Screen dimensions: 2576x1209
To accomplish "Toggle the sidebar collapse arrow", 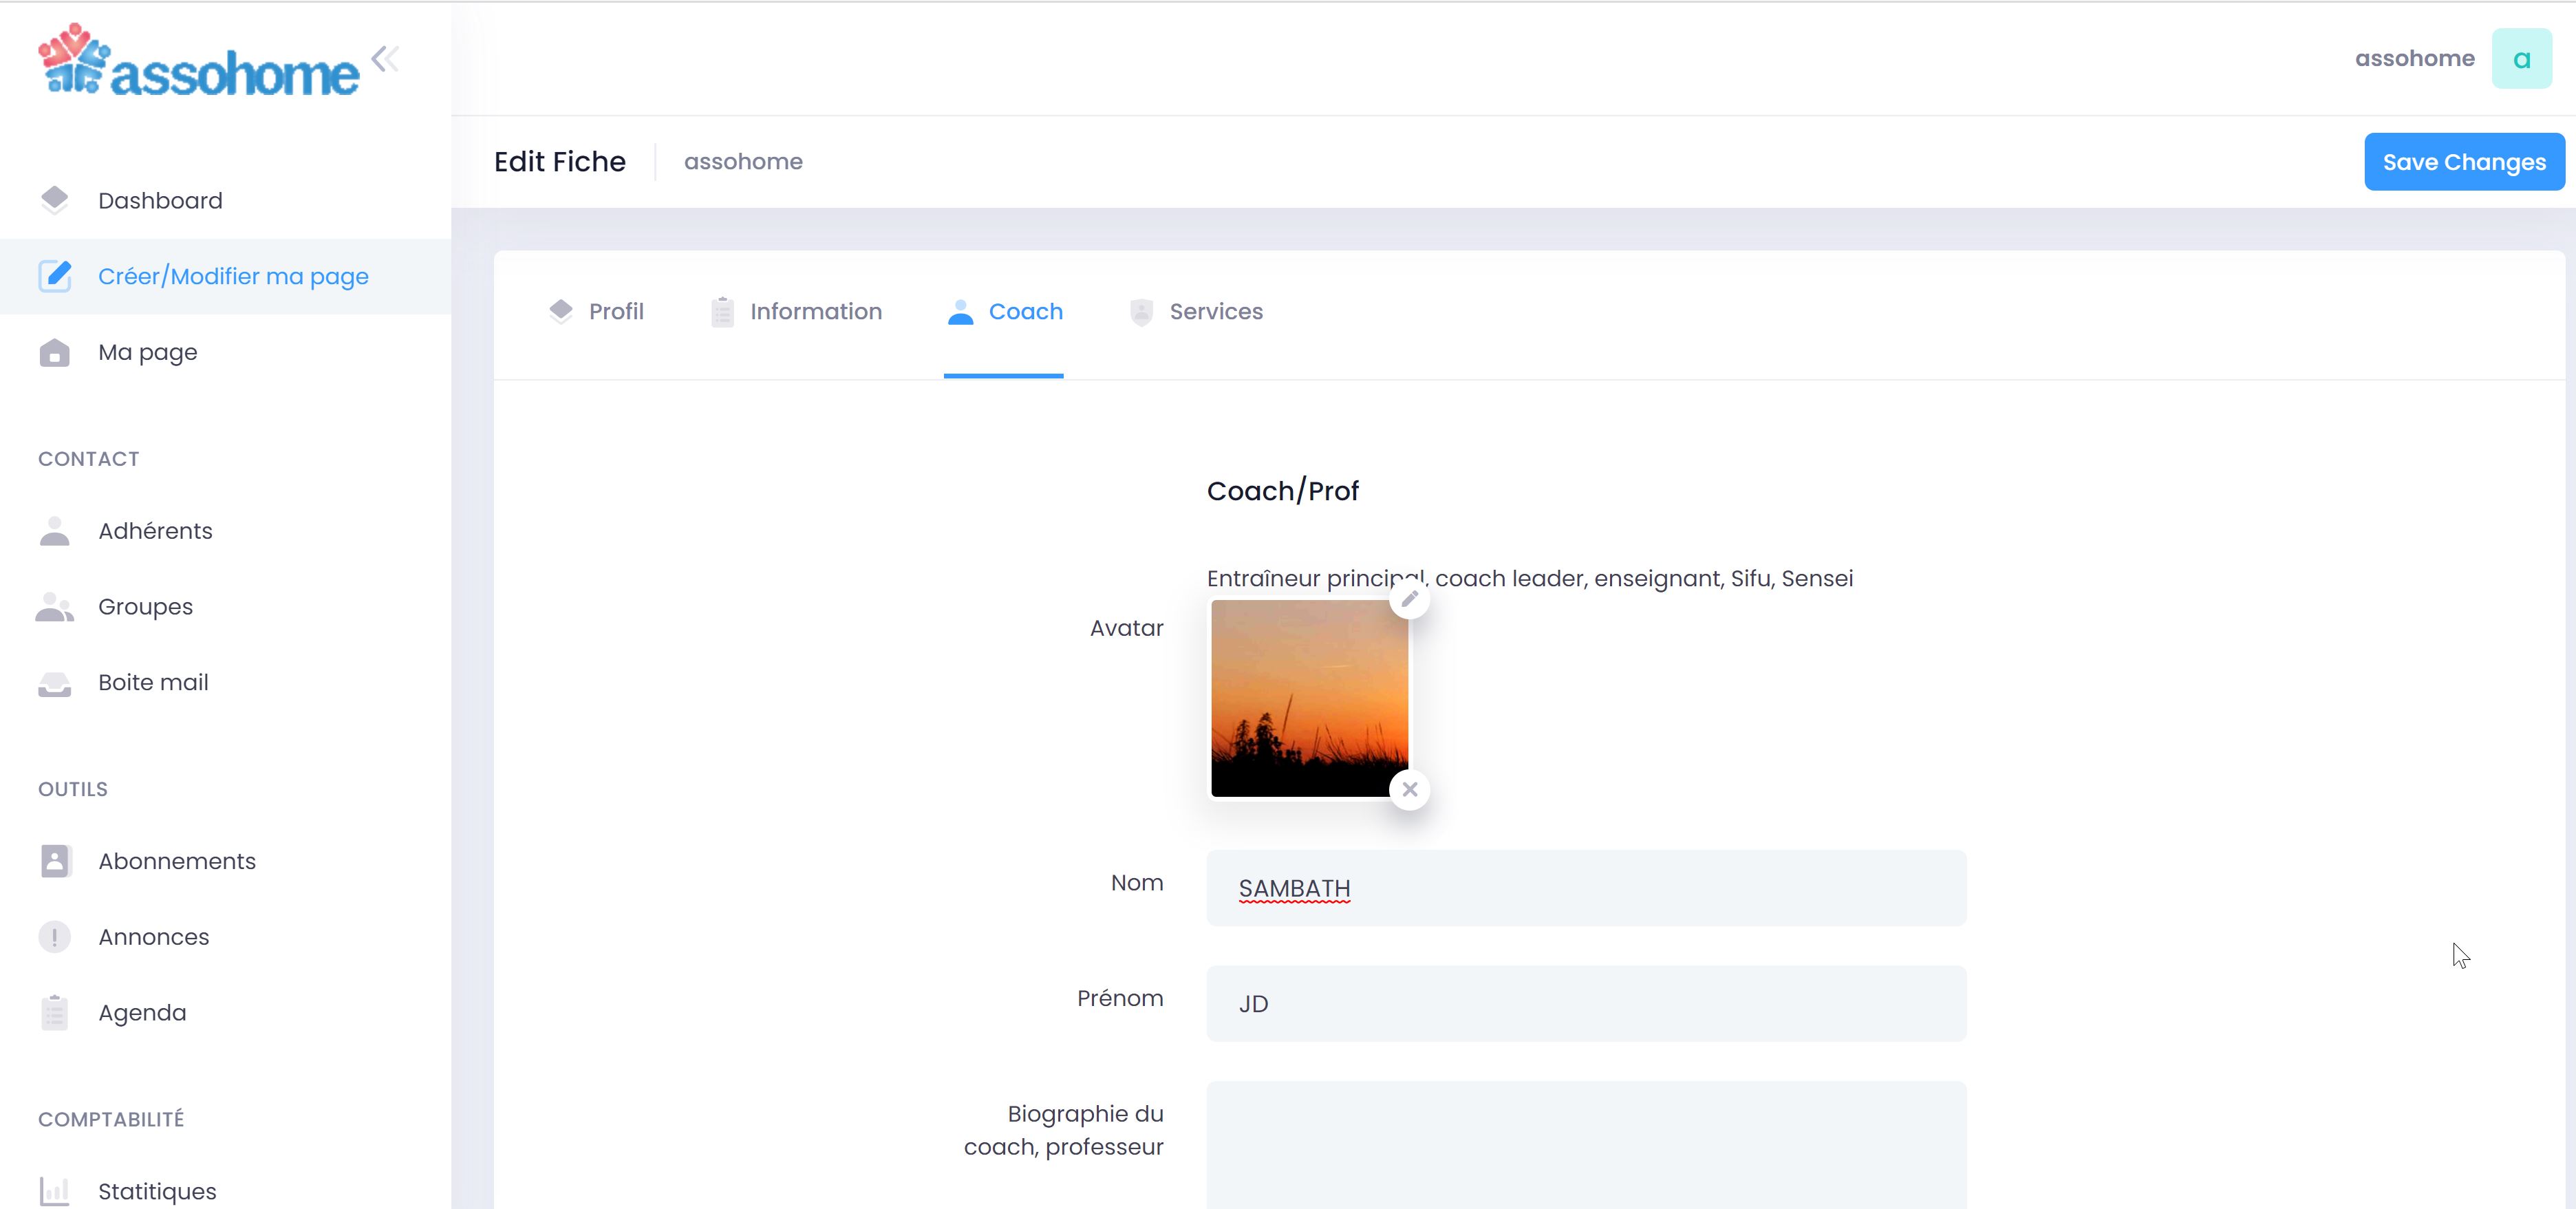I will pos(385,58).
